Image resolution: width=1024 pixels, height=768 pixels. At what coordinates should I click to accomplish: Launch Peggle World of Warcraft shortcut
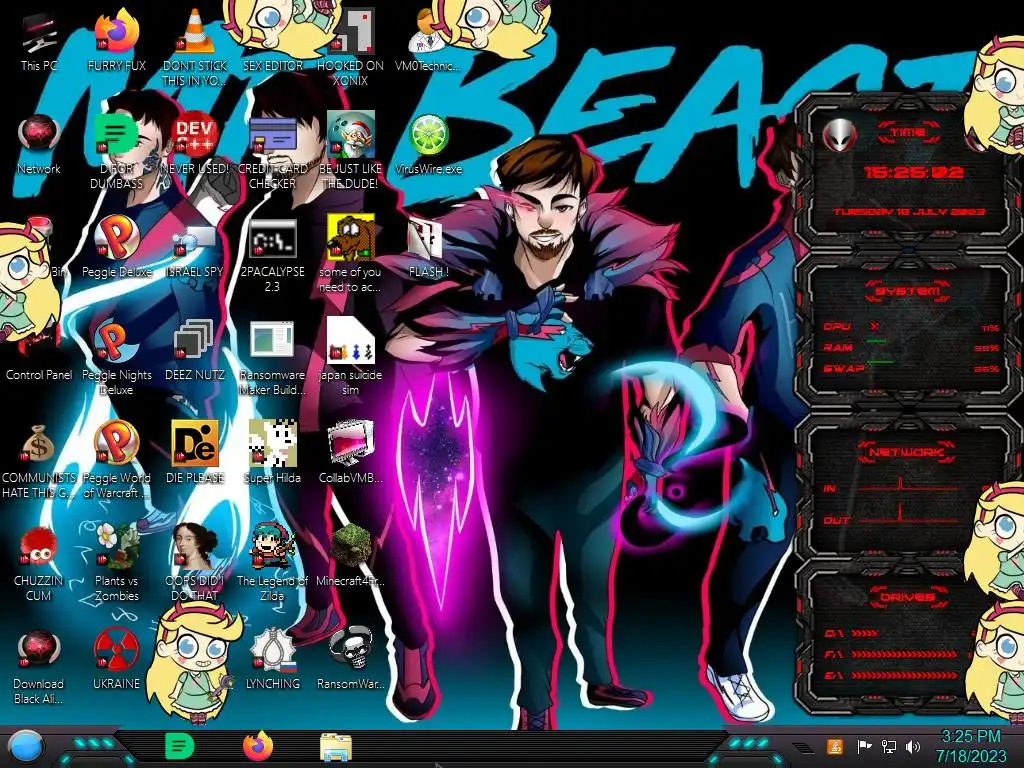[x=116, y=461]
